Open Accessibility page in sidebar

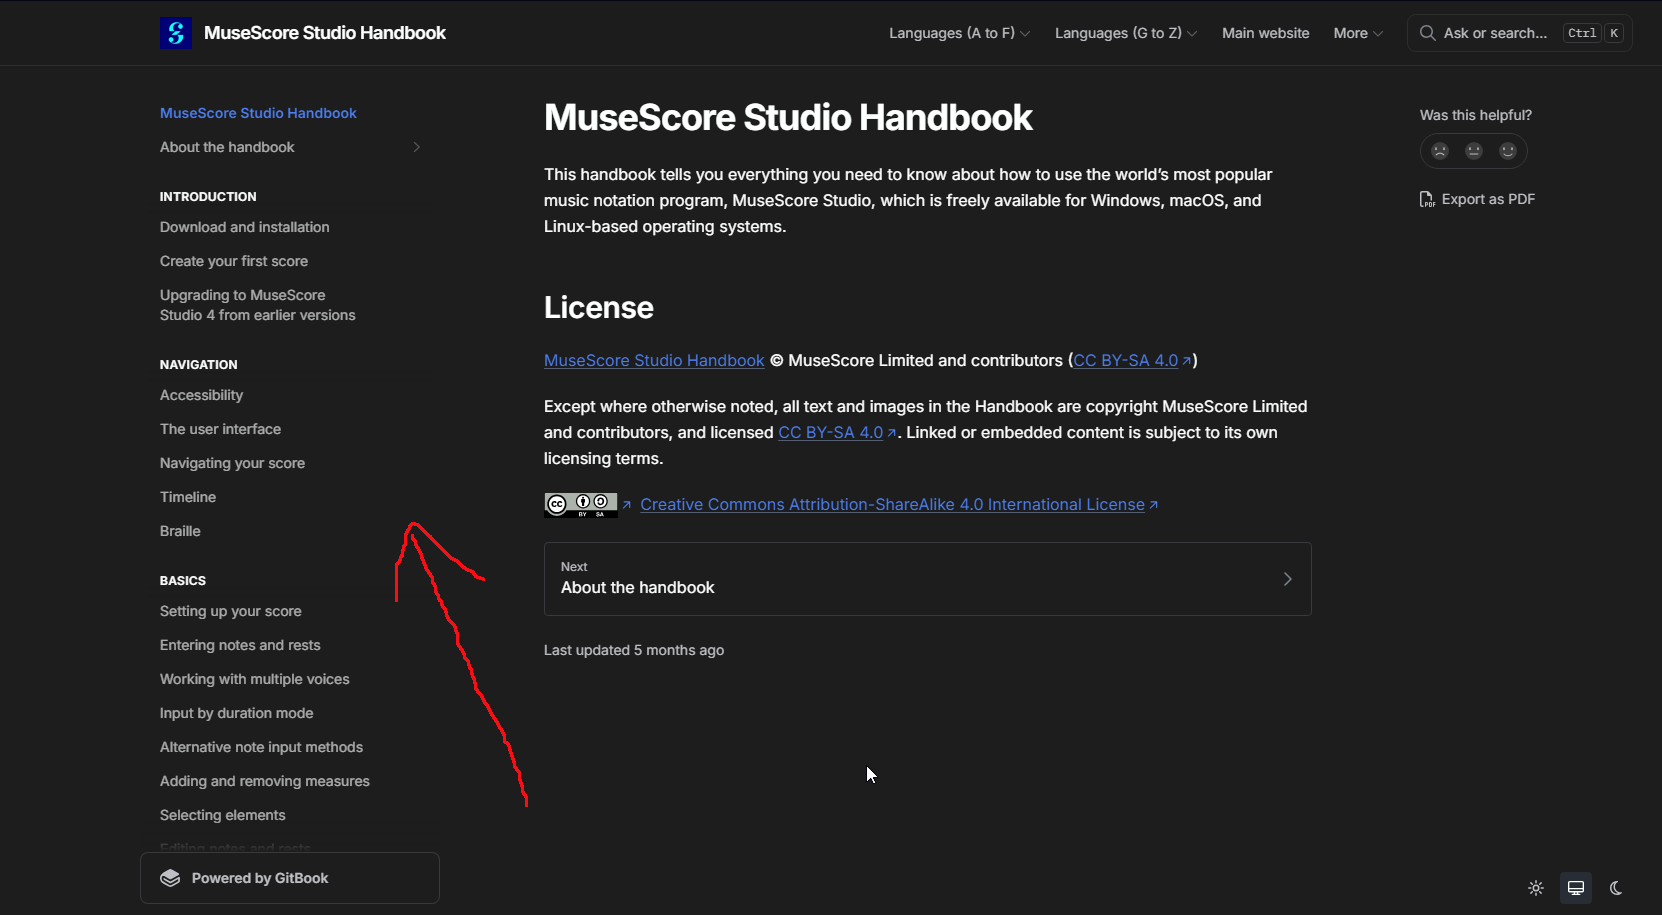point(201,395)
